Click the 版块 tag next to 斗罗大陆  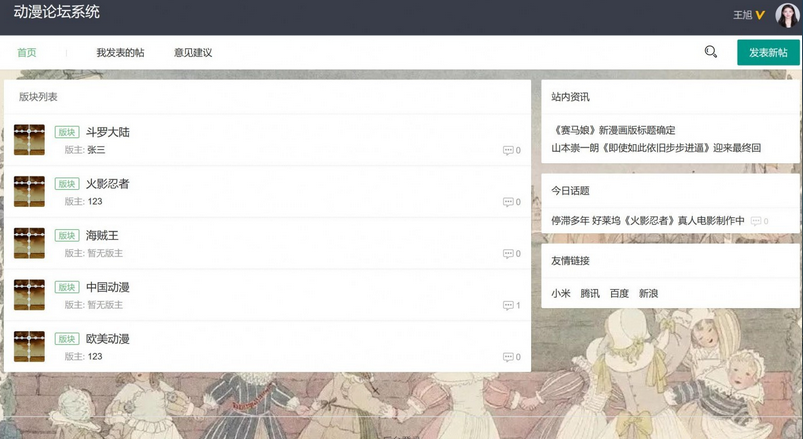(x=67, y=132)
